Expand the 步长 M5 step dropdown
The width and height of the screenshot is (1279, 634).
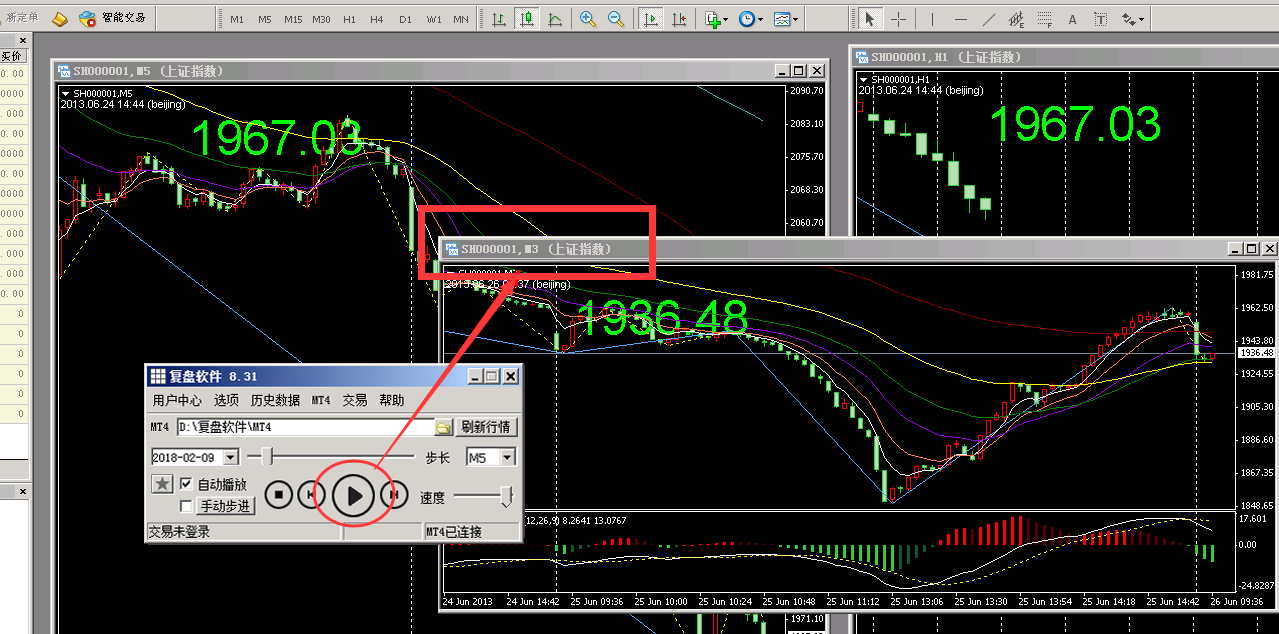507,457
